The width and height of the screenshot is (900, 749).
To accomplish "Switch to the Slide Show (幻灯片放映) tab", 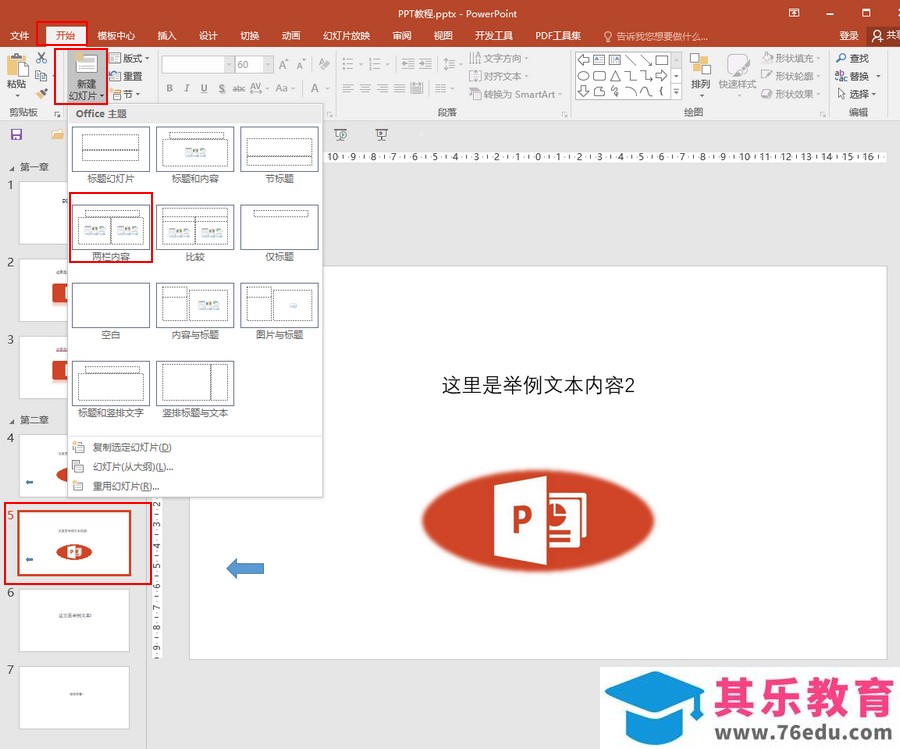I will click(x=346, y=36).
